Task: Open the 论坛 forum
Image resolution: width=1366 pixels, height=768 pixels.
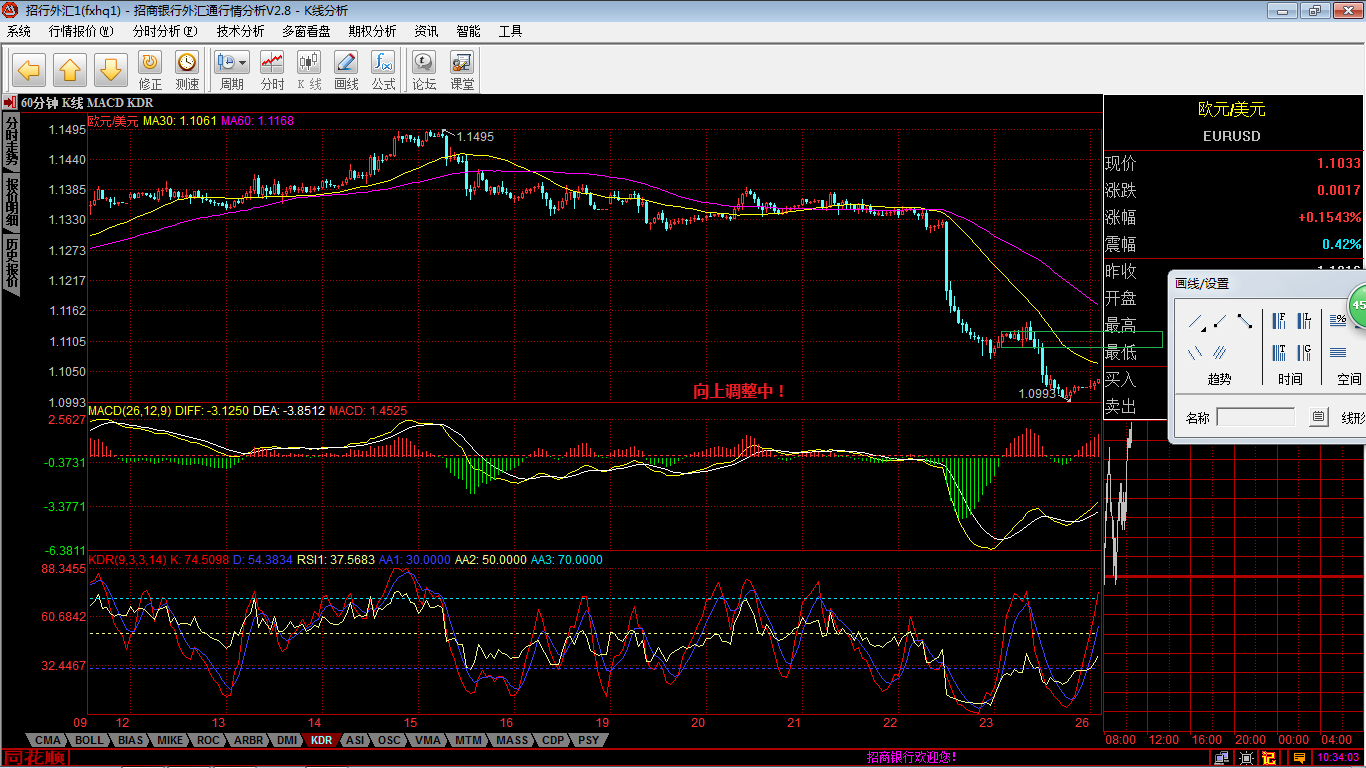Action: point(424,70)
